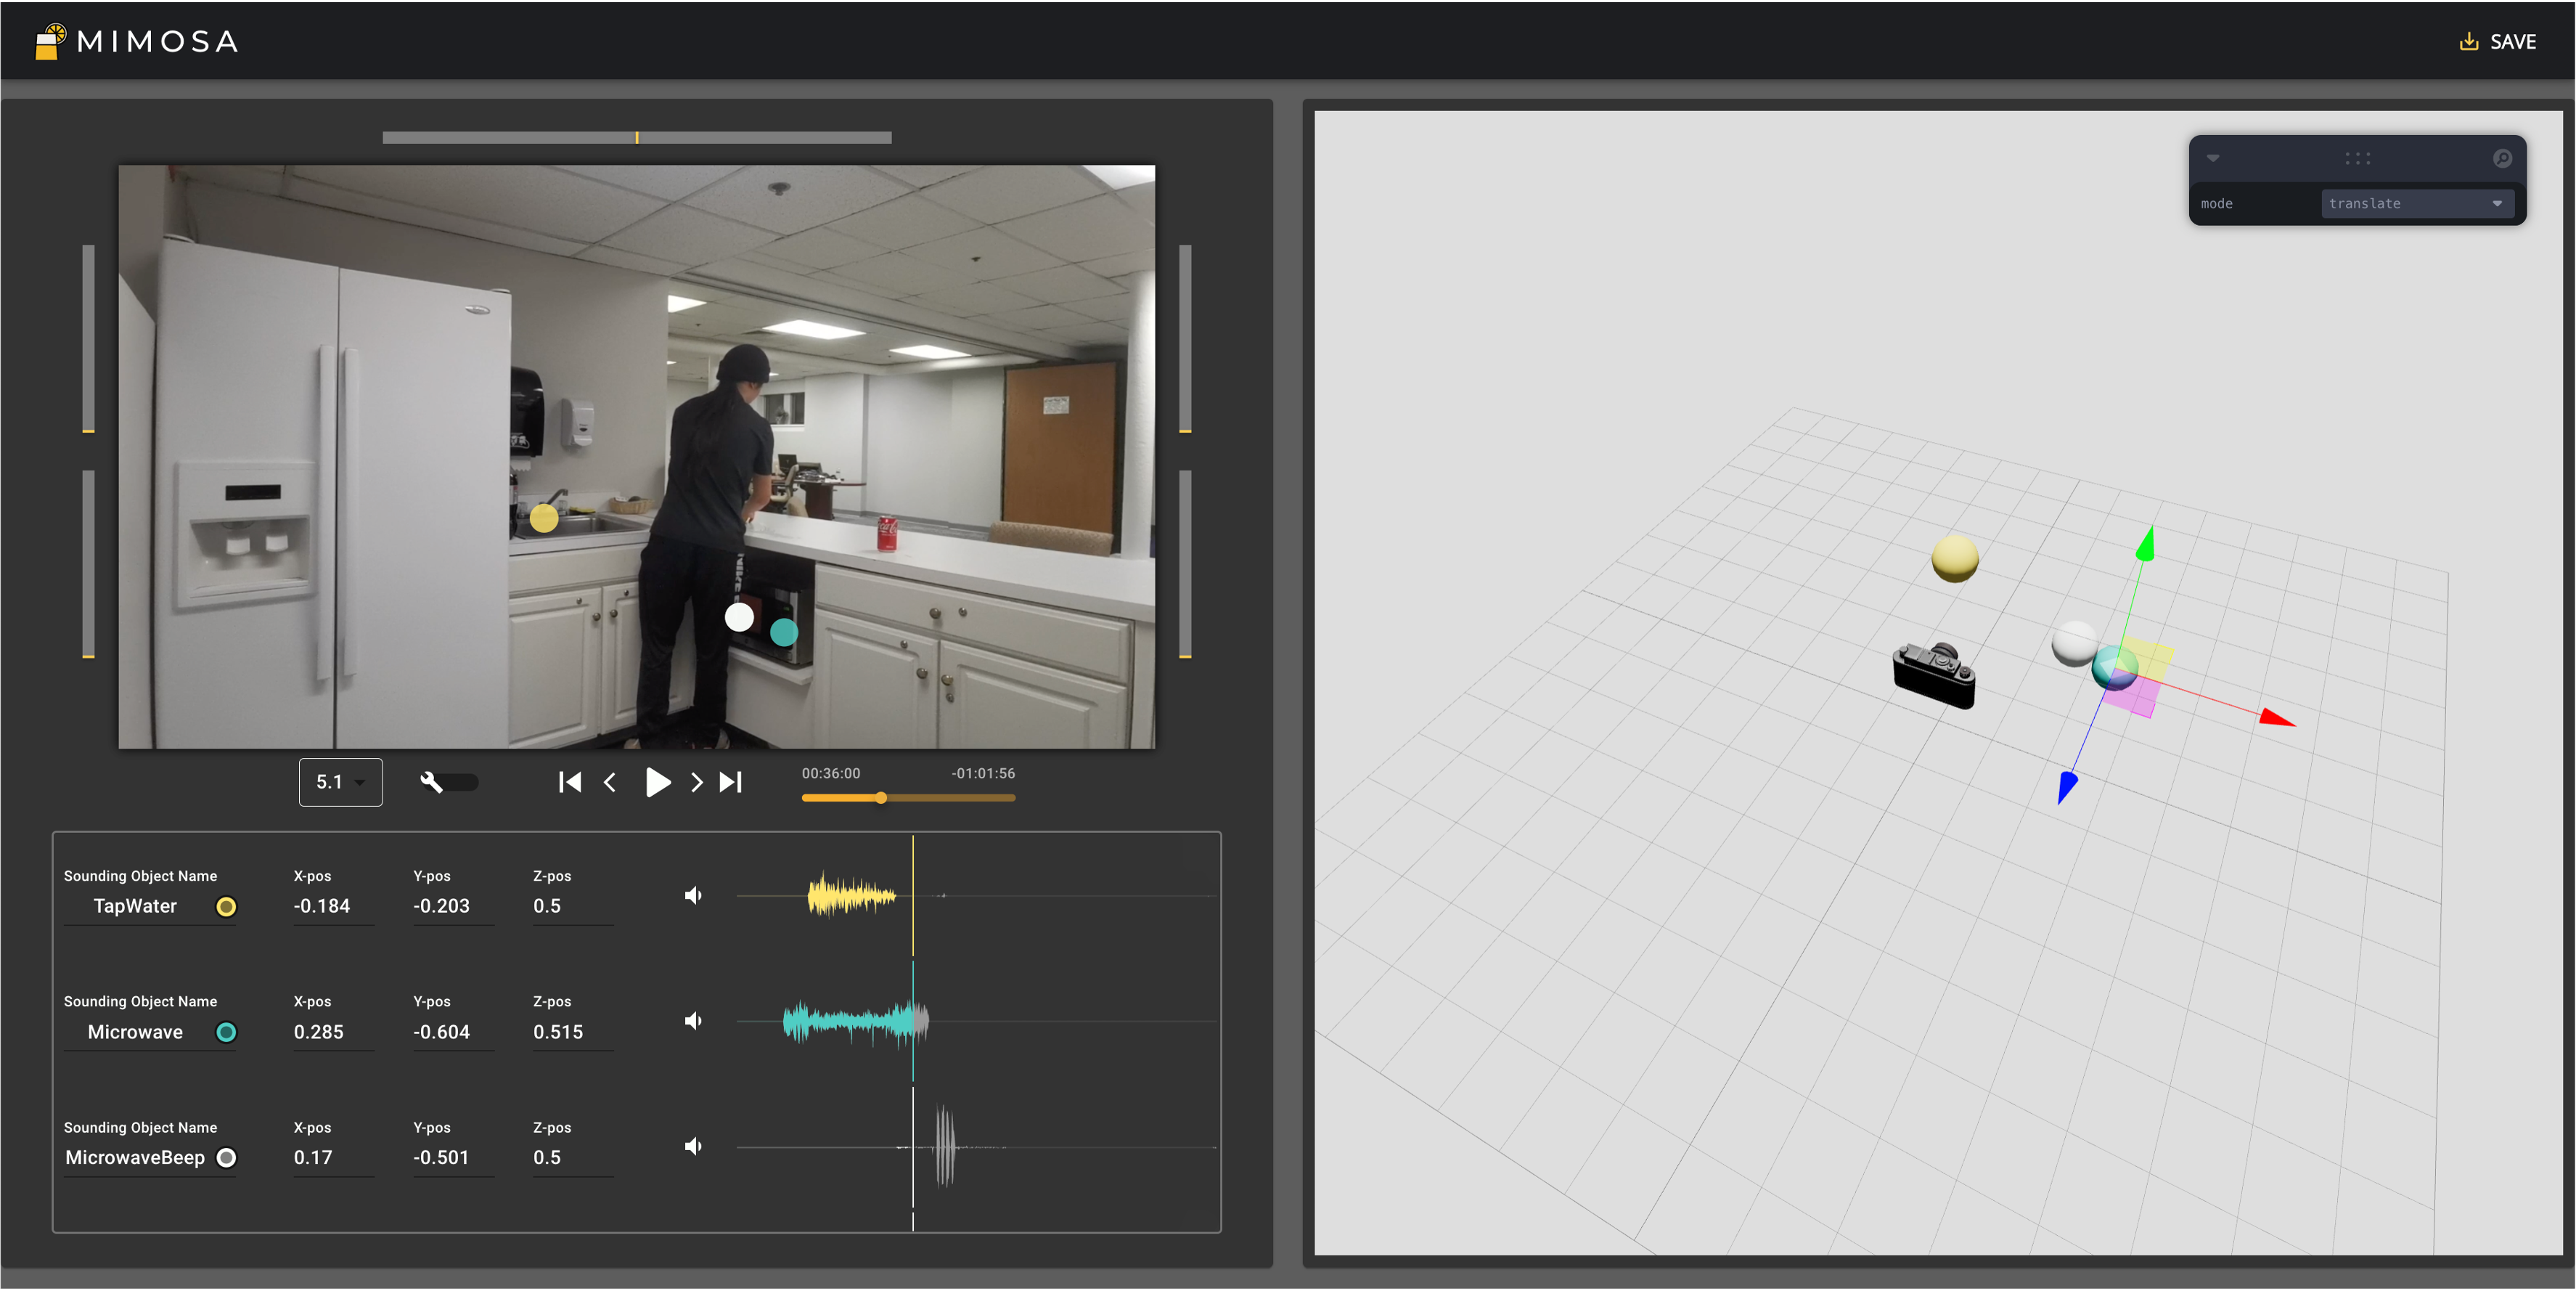
Task: Select the frame rate stepper showing 5.1
Action: (338, 781)
